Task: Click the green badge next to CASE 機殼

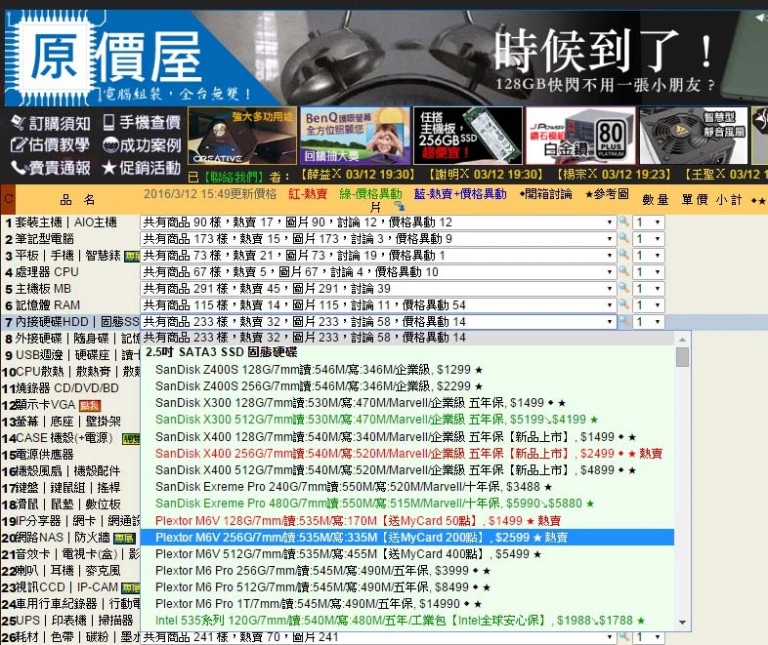Action: point(131,439)
